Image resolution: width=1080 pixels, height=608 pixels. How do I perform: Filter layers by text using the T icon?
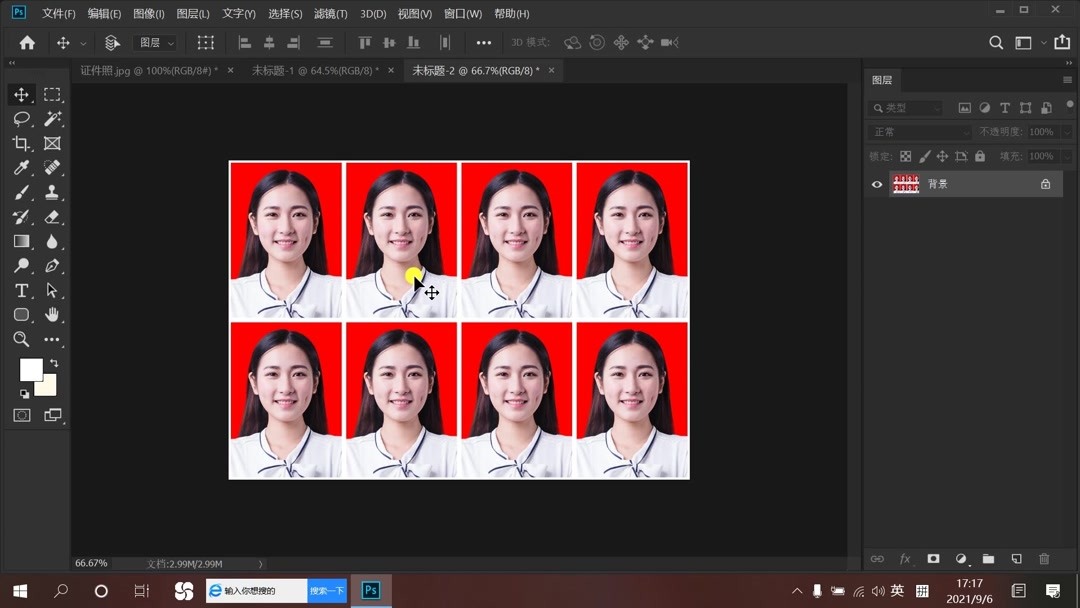click(x=1005, y=108)
